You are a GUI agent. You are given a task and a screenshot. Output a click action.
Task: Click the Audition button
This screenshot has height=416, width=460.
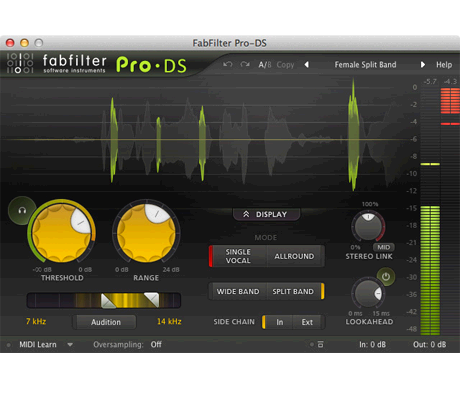point(106,322)
